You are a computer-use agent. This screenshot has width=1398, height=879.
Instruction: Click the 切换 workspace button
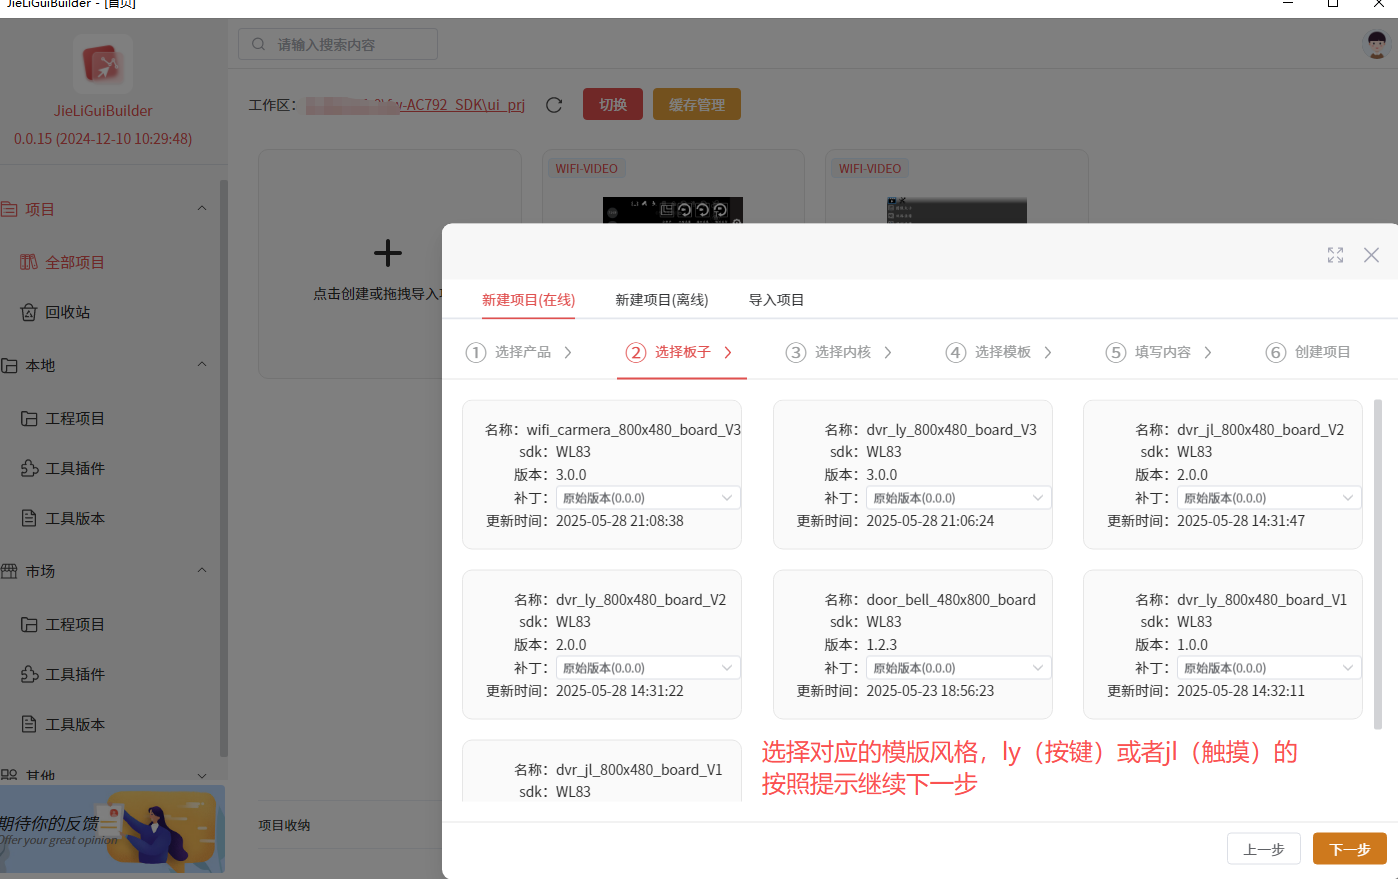tap(613, 105)
